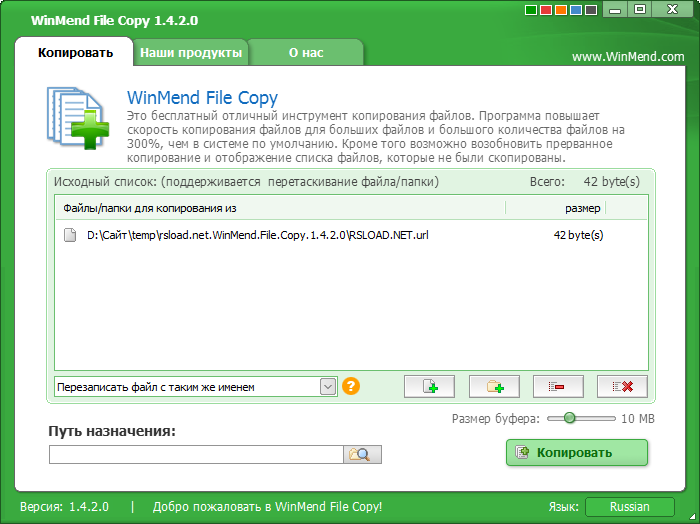The image size is (700, 524).
Task: Open the О нас tab
Action: tap(306, 53)
